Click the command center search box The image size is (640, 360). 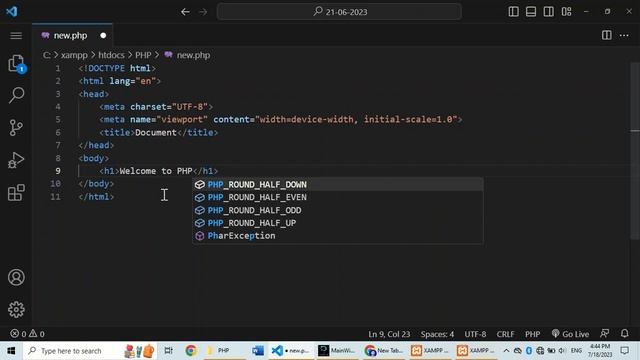coord(339,12)
